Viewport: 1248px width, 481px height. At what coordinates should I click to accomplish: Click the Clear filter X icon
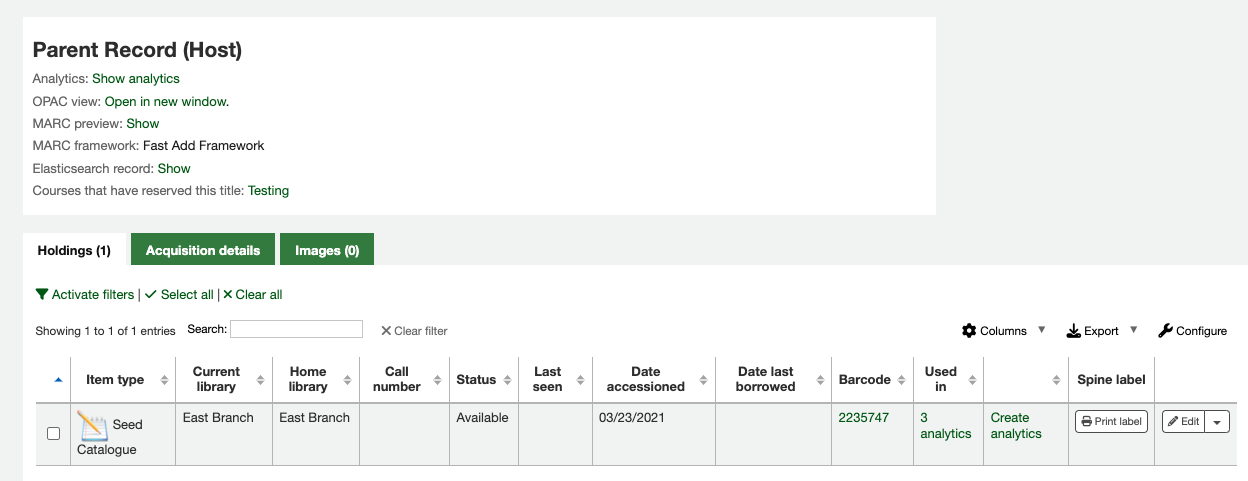tap(386, 331)
